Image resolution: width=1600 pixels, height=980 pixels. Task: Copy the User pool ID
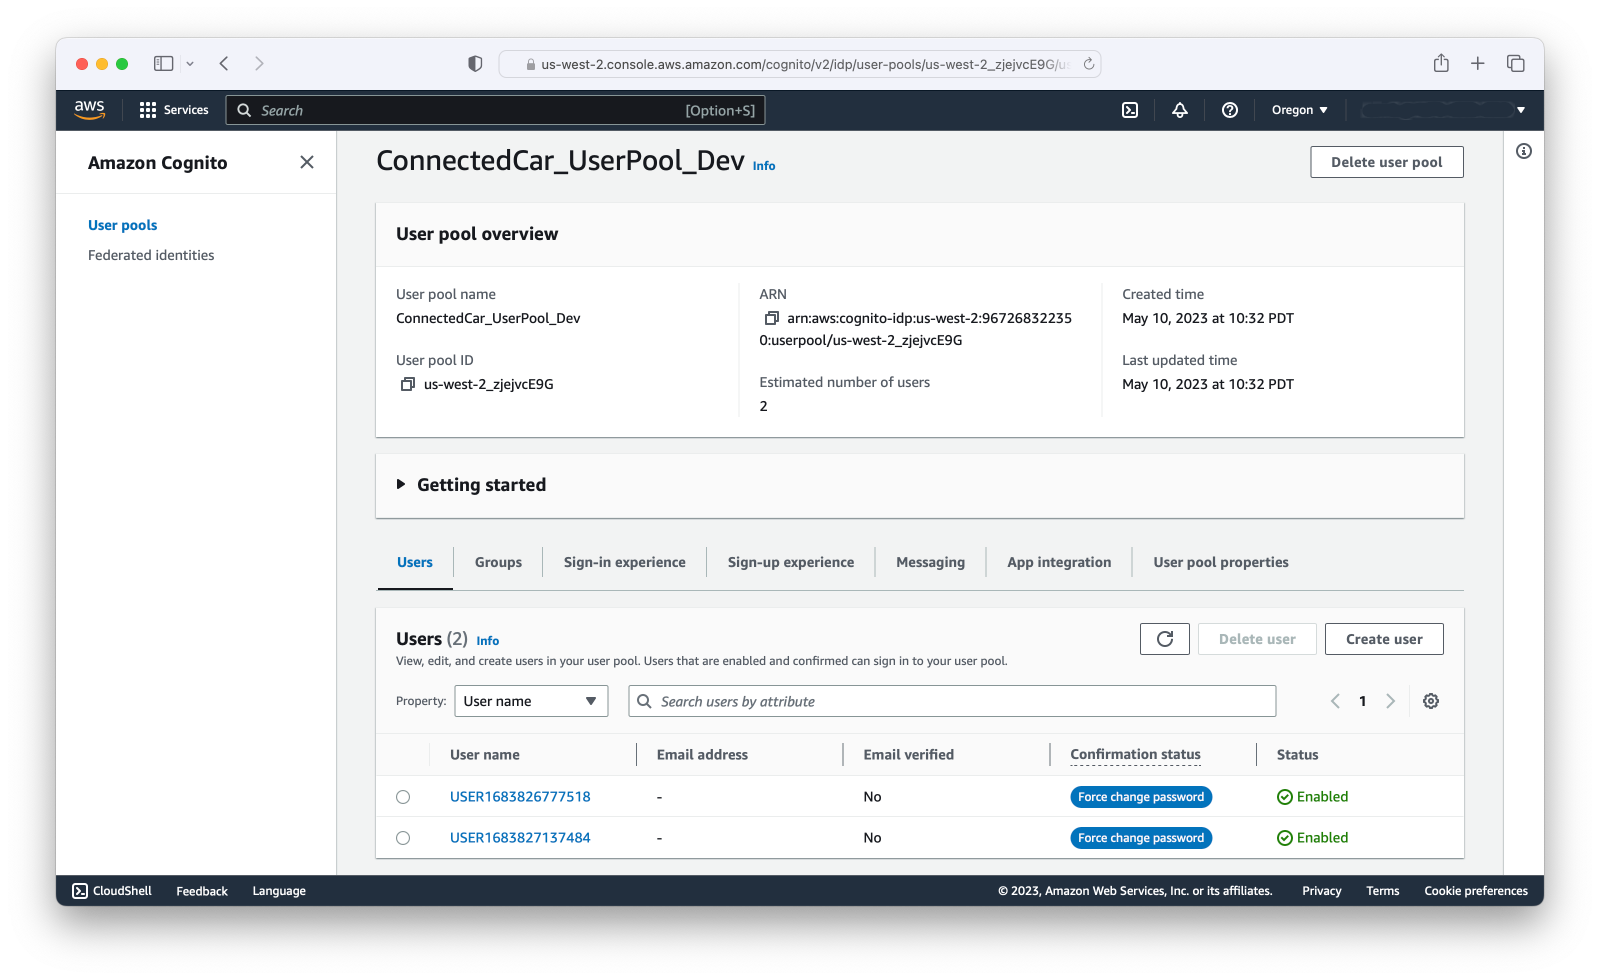(x=408, y=384)
